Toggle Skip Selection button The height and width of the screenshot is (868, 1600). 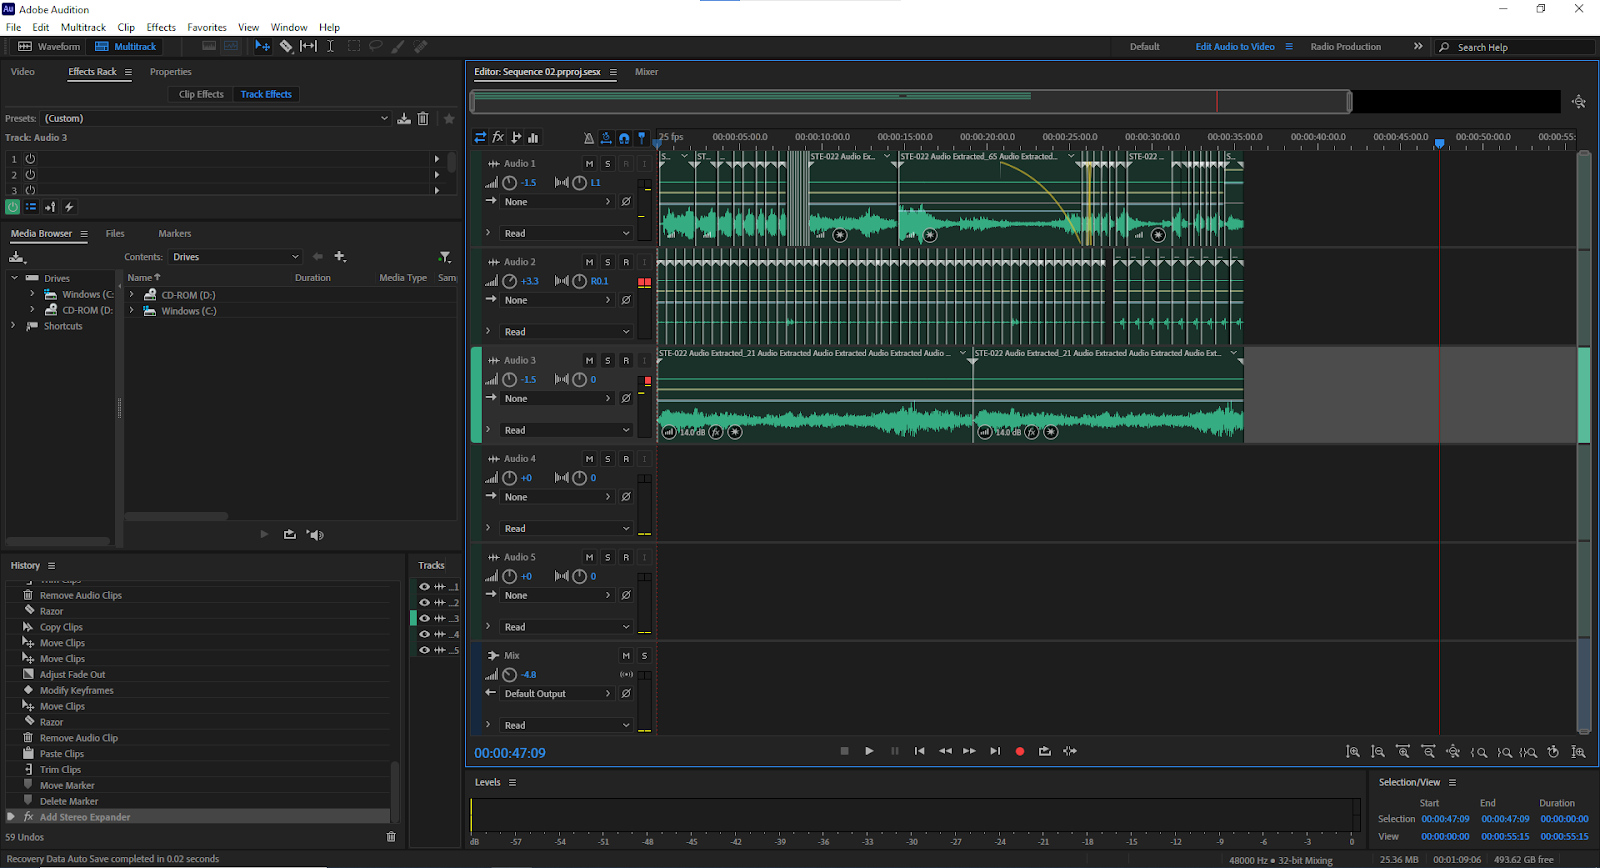click(x=1070, y=751)
